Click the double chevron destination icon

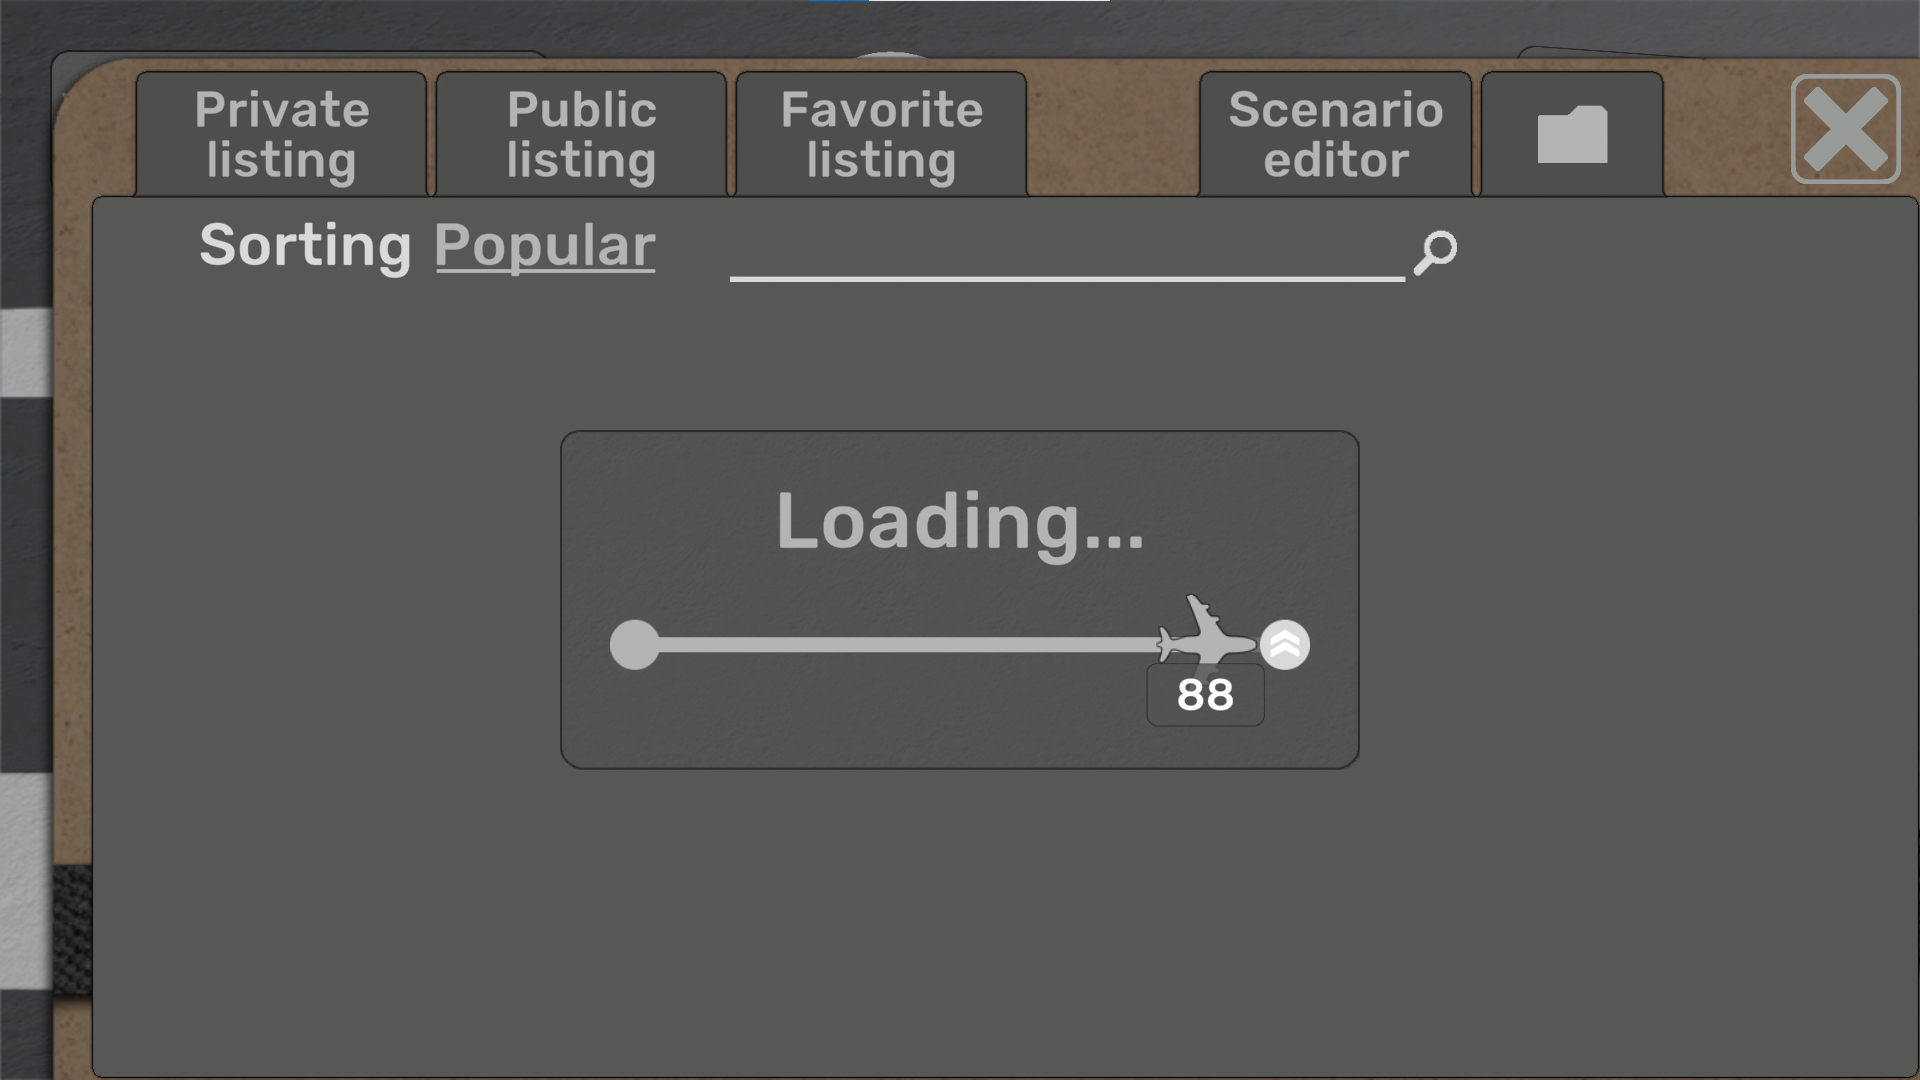click(1285, 645)
